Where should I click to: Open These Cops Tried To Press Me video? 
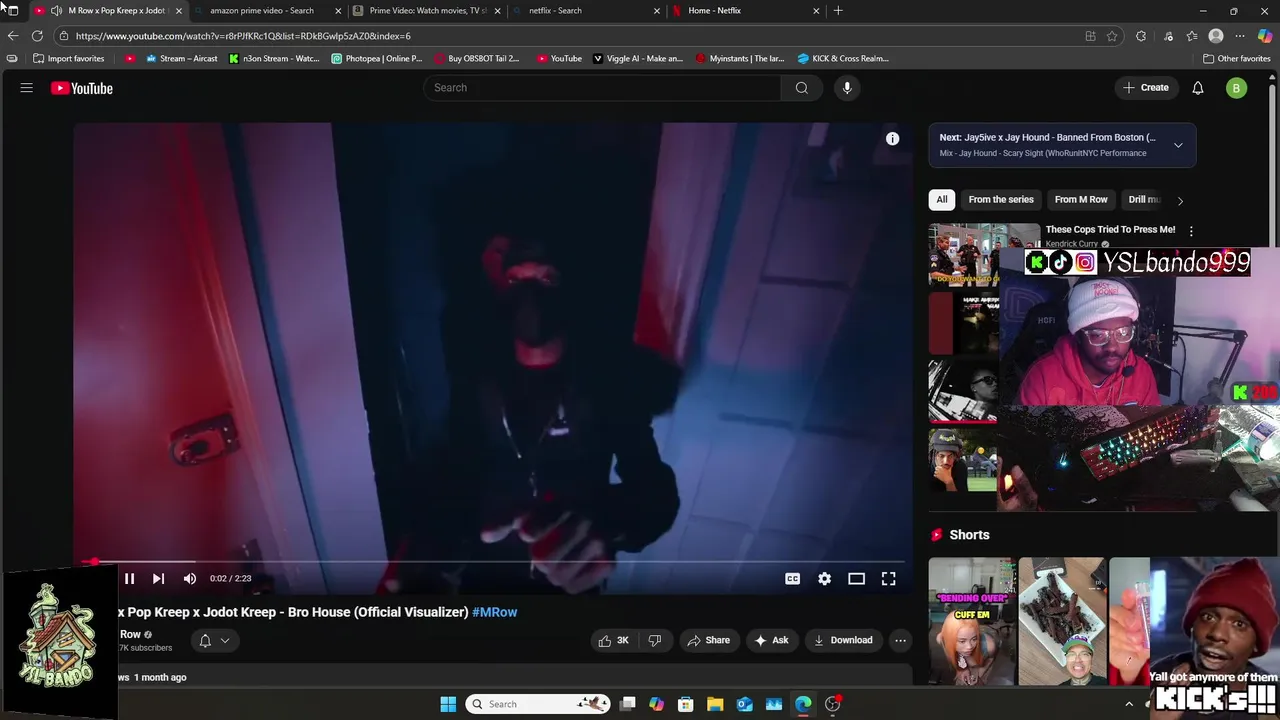click(x=1110, y=229)
